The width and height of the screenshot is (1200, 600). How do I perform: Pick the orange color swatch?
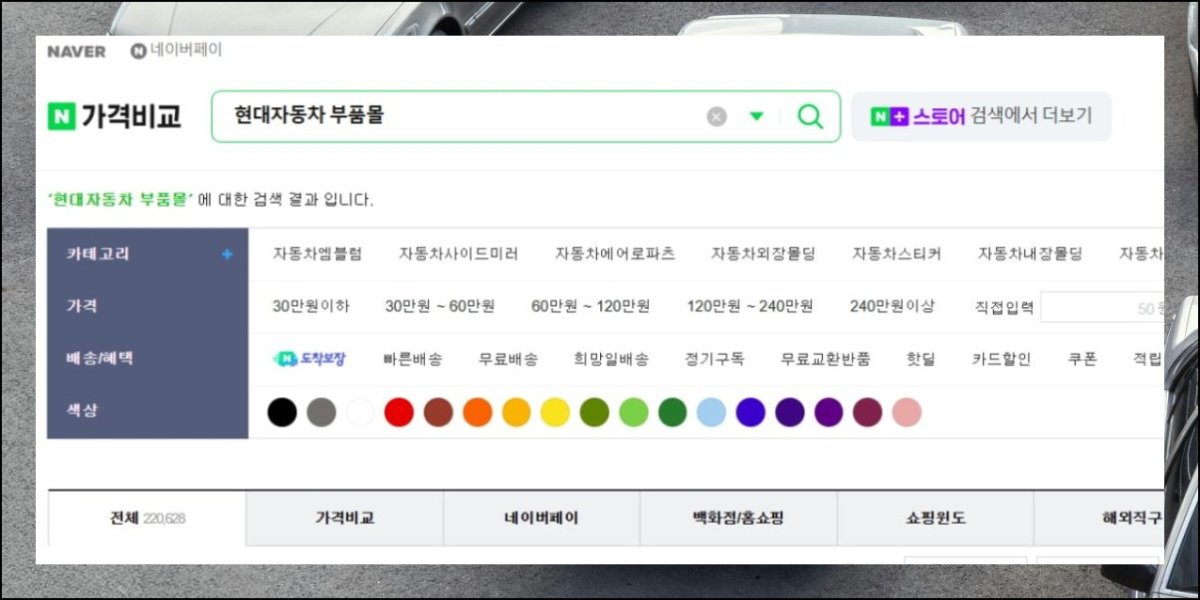477,412
